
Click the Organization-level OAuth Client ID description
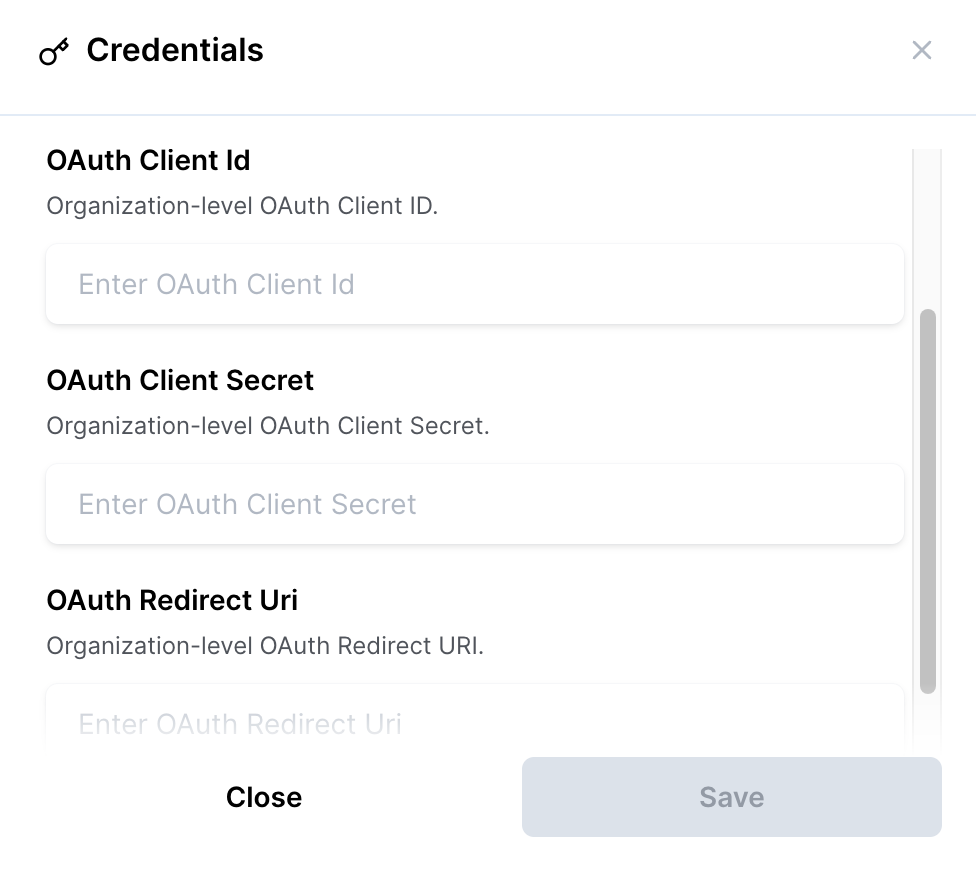pos(242,206)
